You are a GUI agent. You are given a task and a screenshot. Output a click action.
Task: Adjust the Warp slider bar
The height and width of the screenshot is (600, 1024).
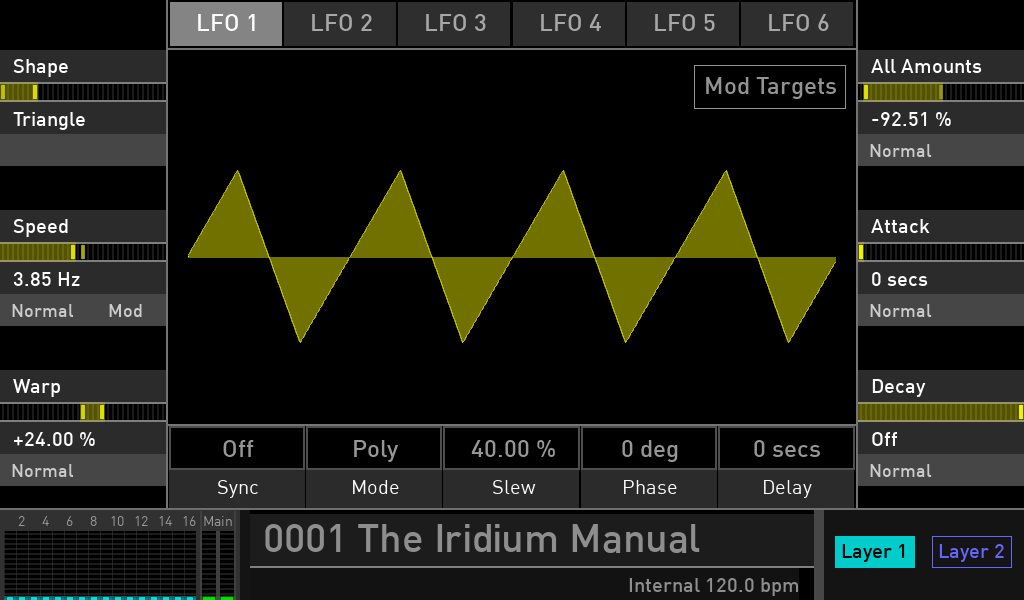83,412
